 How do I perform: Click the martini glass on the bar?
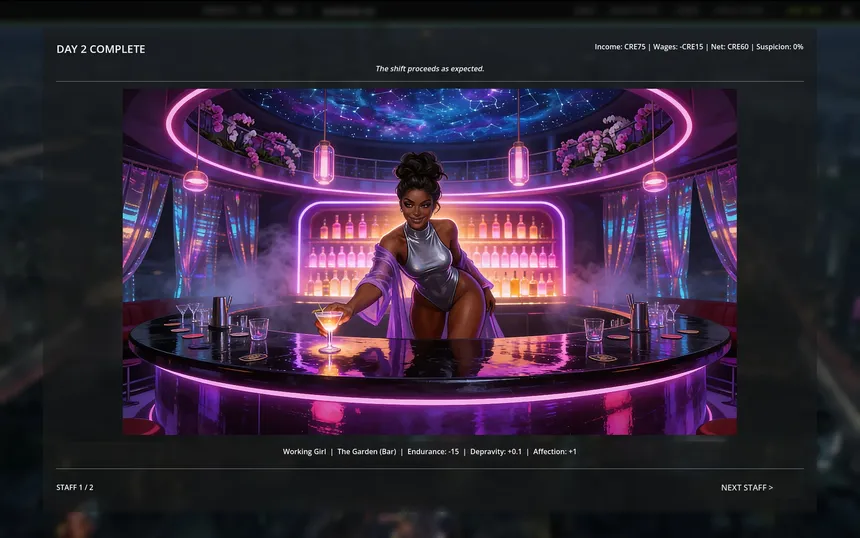click(x=328, y=326)
